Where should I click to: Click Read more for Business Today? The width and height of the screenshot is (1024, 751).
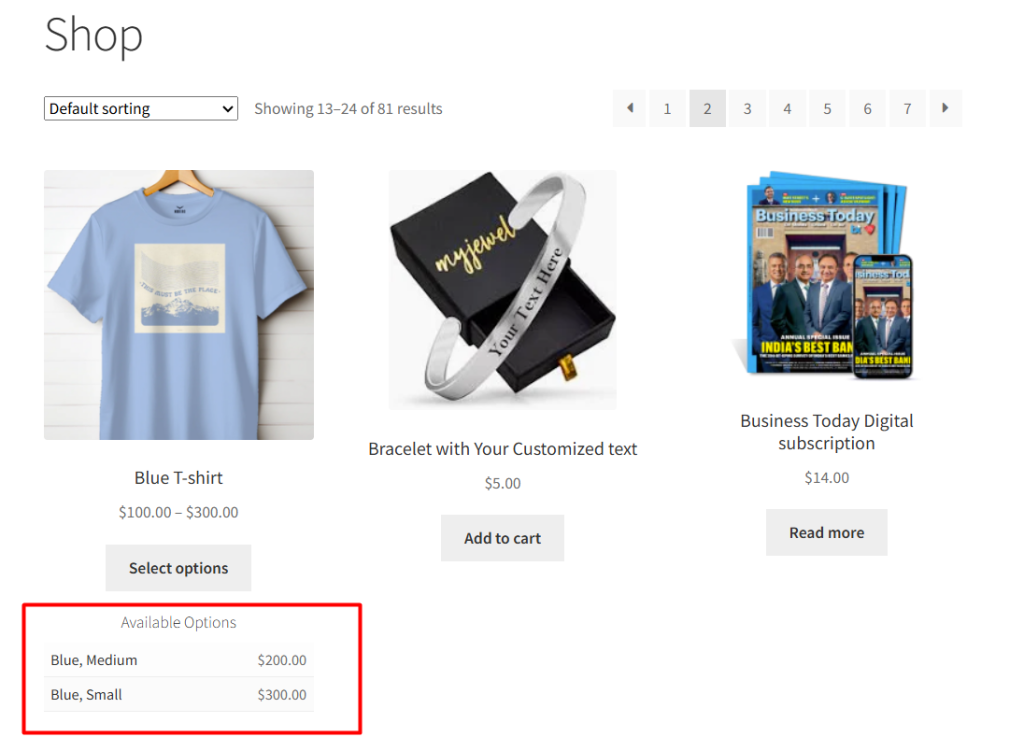click(x=826, y=532)
